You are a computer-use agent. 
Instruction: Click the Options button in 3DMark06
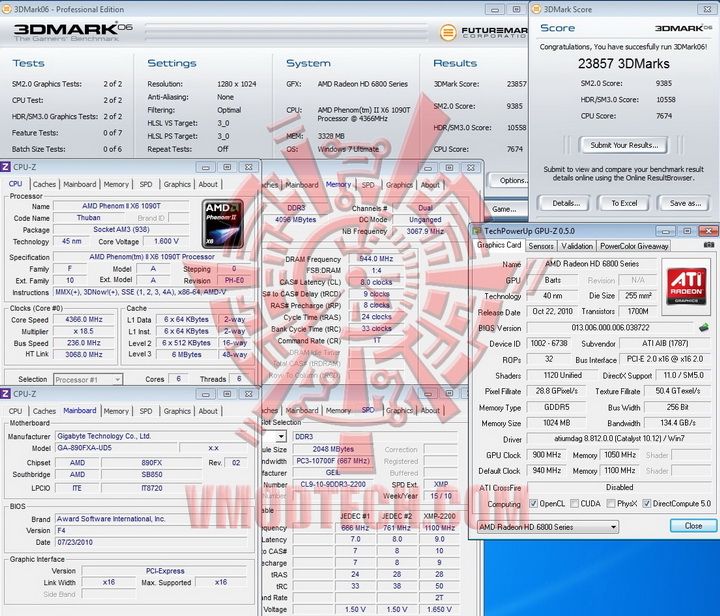pyautogui.click(x=509, y=180)
